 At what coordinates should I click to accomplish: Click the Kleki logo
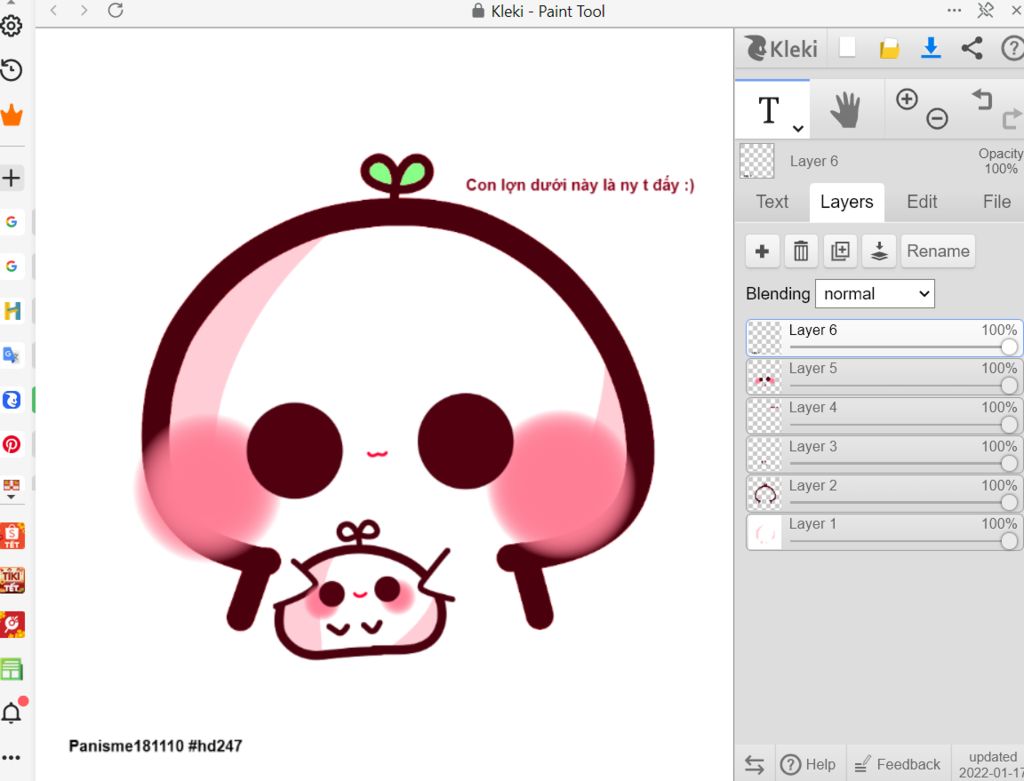781,48
